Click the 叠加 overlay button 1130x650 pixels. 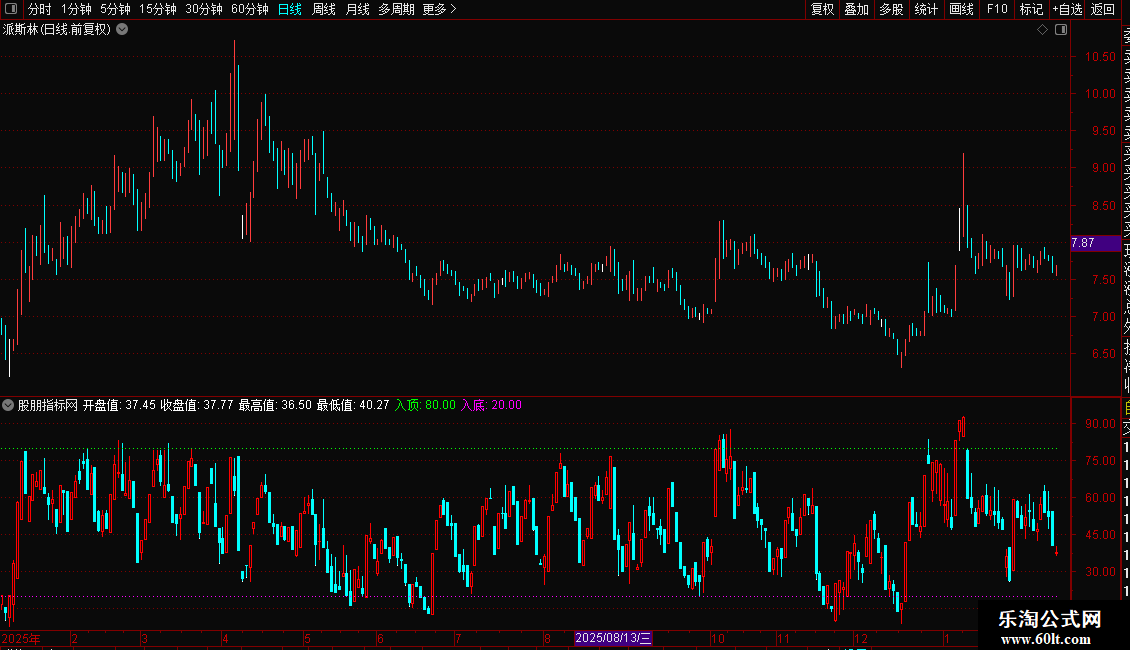point(857,9)
